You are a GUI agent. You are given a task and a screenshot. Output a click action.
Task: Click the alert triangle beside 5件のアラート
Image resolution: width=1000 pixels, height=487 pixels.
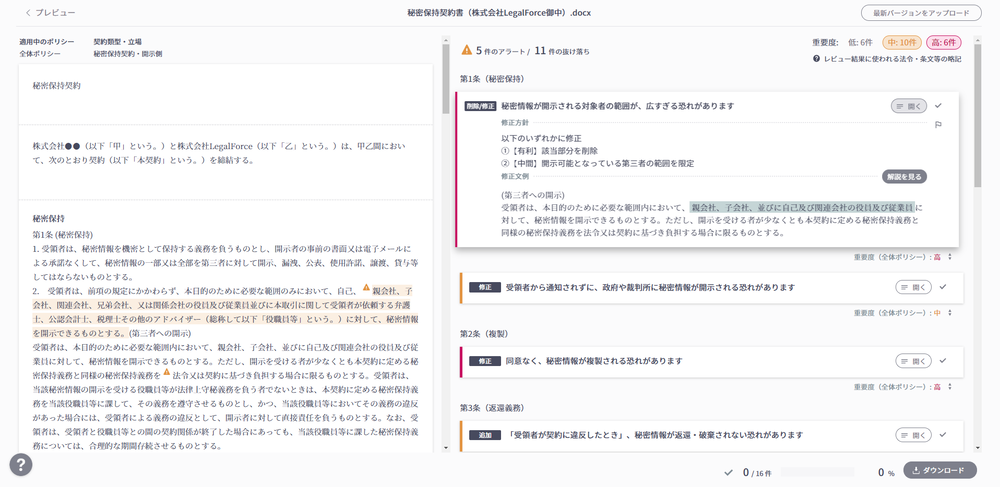pyautogui.click(x=466, y=50)
